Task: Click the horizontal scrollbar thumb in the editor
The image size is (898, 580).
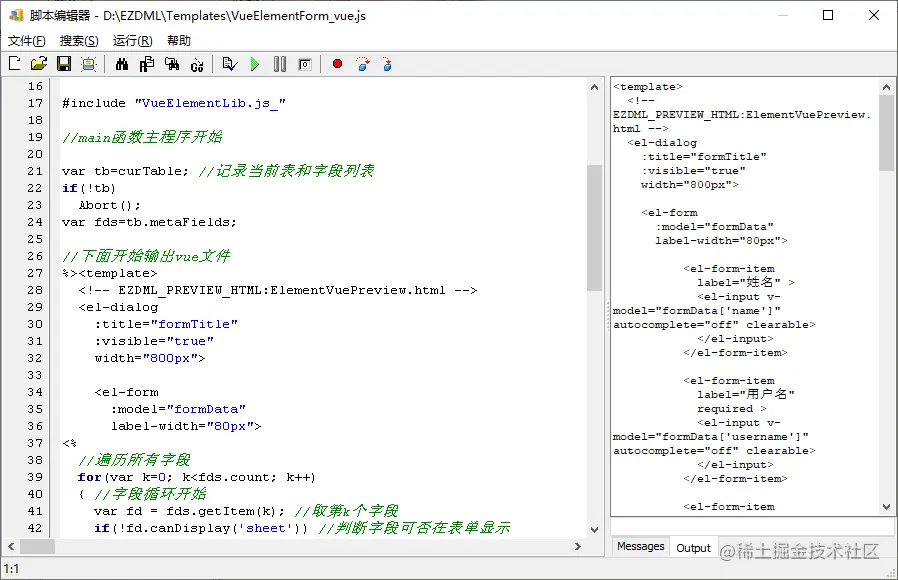Action: tap(37, 547)
